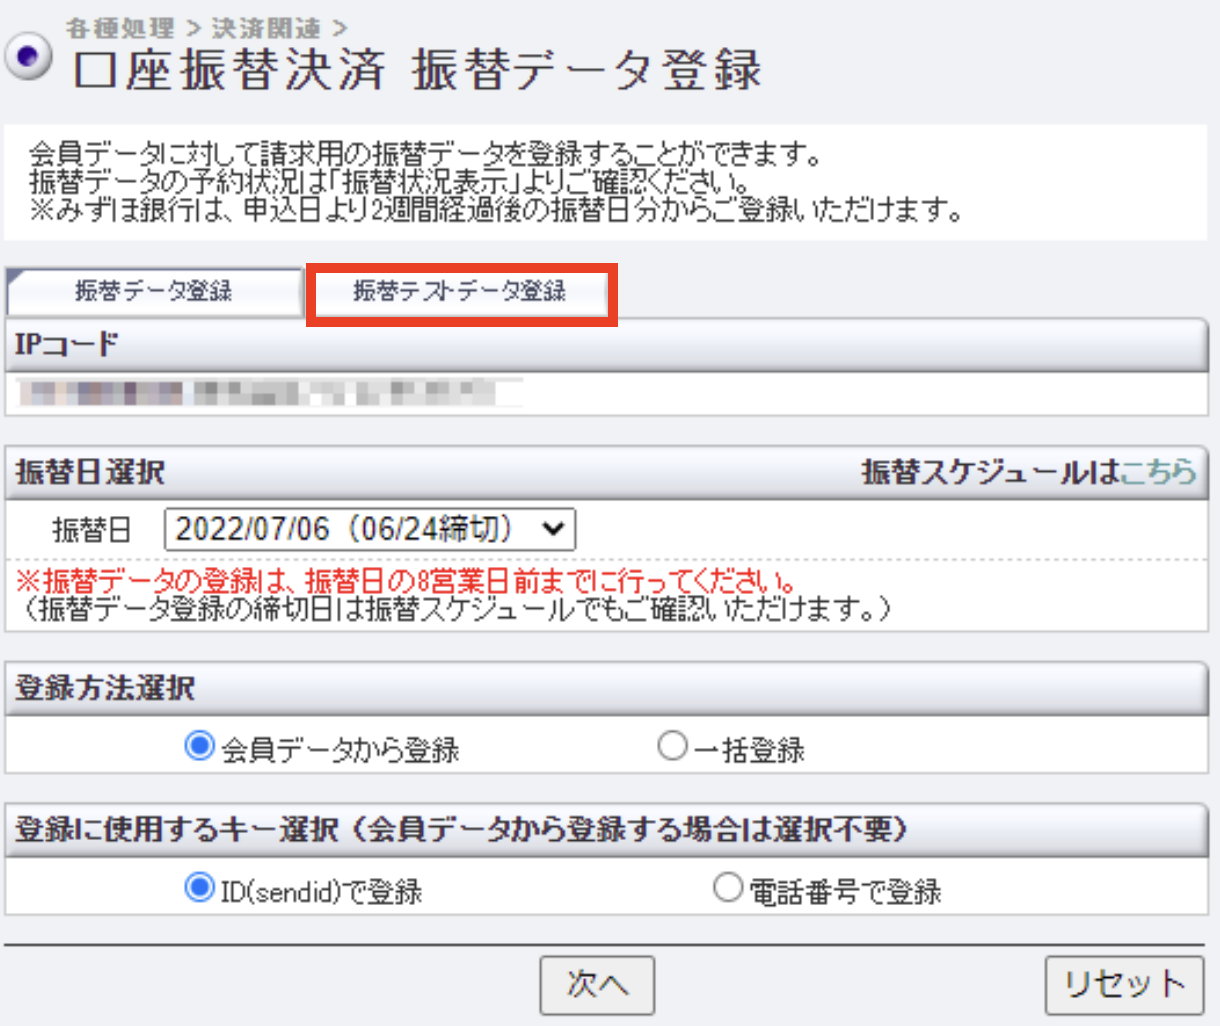
Task: Open the 振替日 date dropdown
Action: click(370, 529)
